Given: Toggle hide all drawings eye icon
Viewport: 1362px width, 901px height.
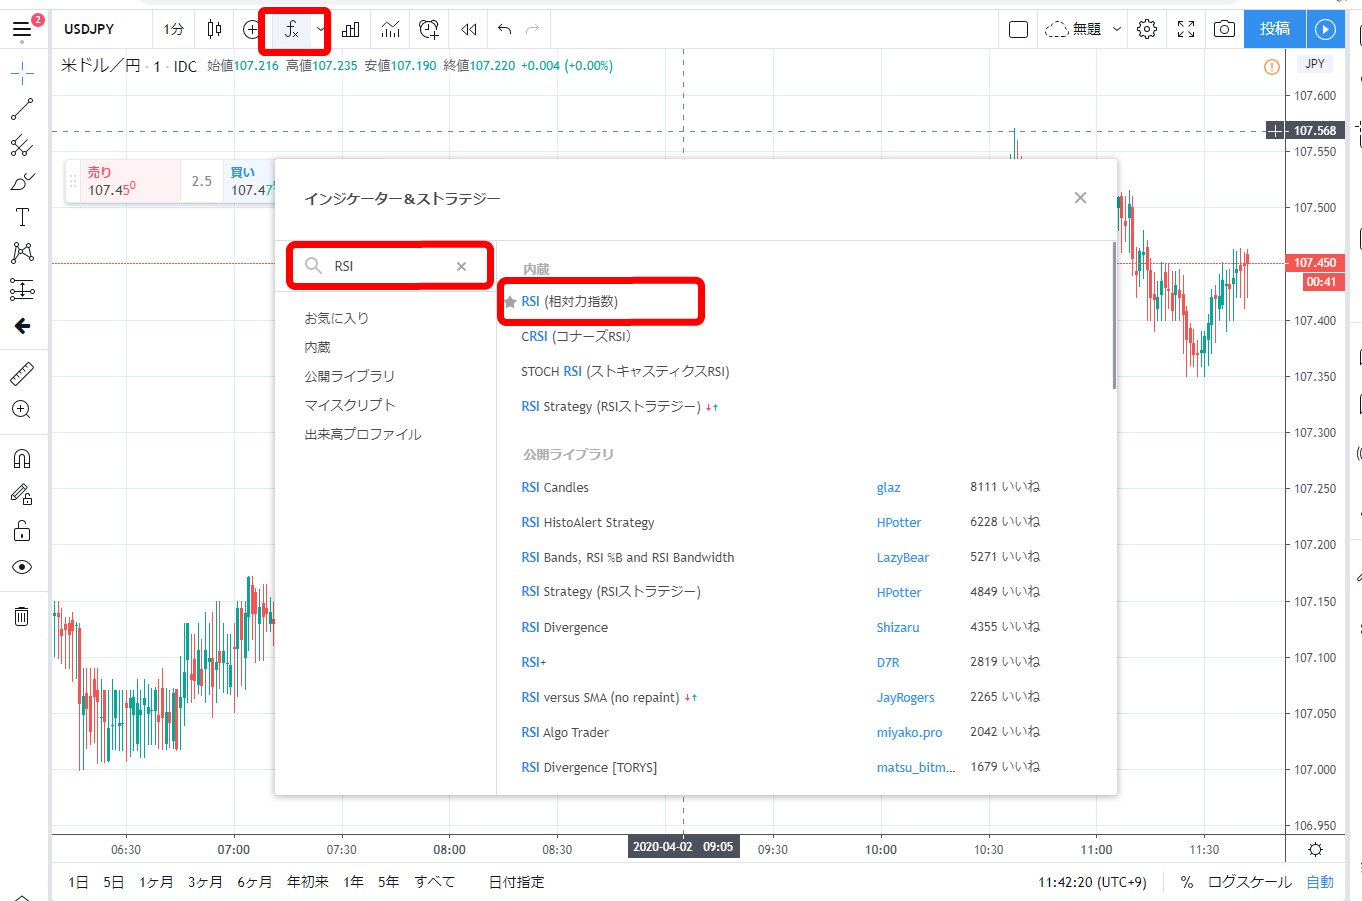Looking at the screenshot, I should (x=22, y=567).
